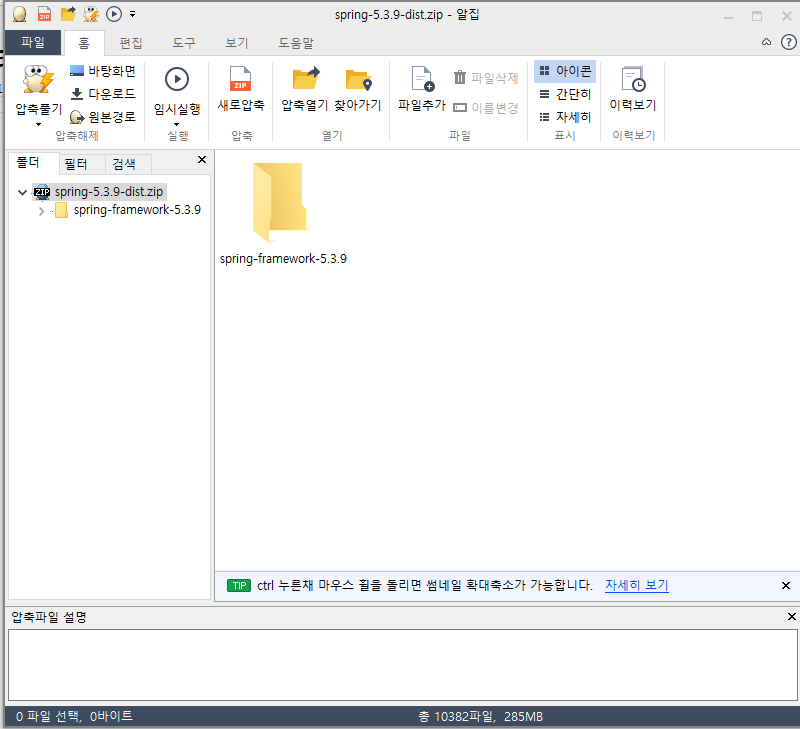Click the 임시실행 play icon
This screenshot has height=729, width=800.
click(x=177, y=80)
